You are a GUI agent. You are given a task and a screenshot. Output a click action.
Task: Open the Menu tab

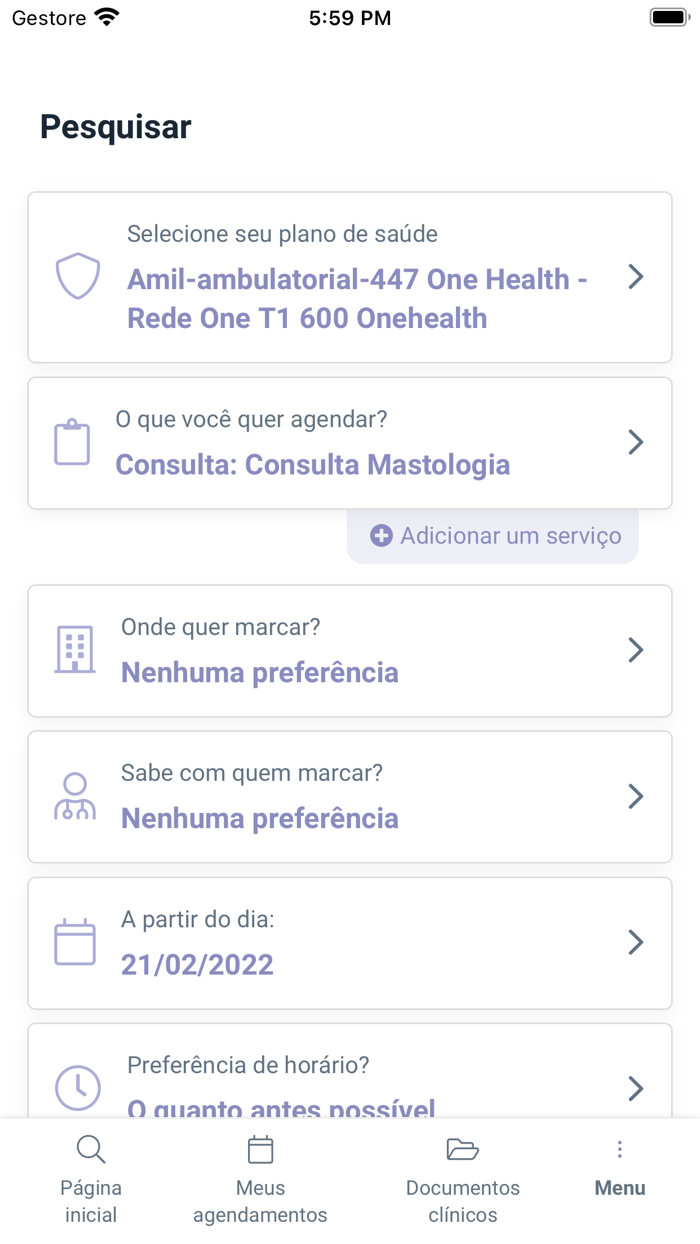(x=620, y=1180)
